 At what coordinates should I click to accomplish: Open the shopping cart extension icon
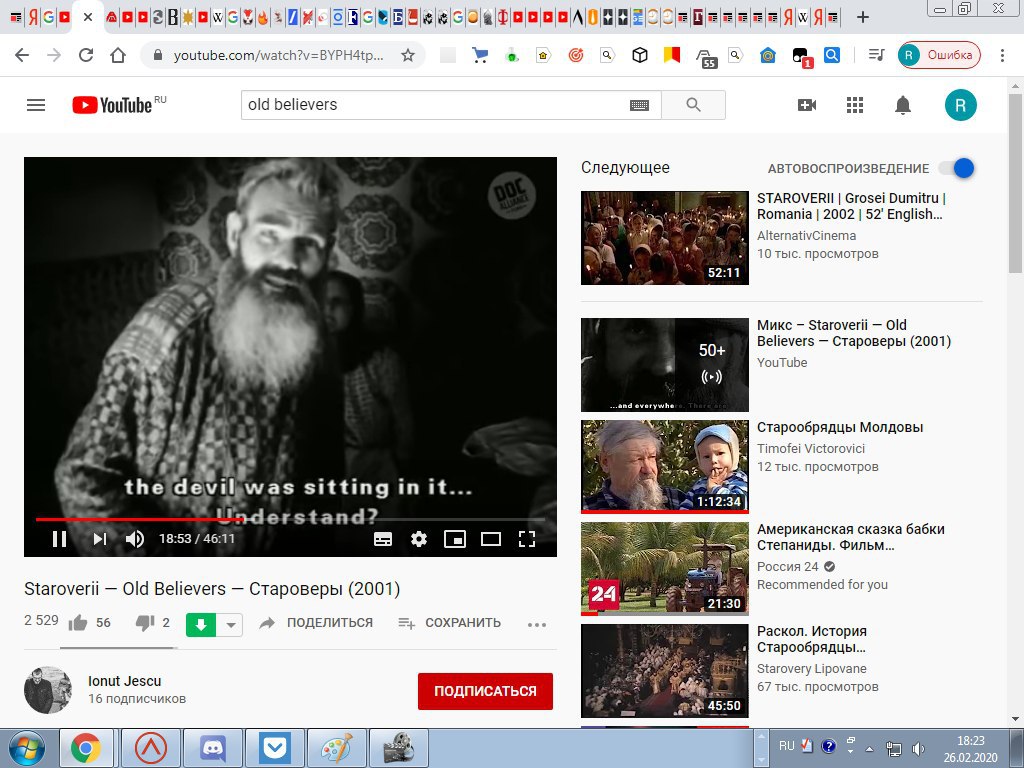(480, 56)
